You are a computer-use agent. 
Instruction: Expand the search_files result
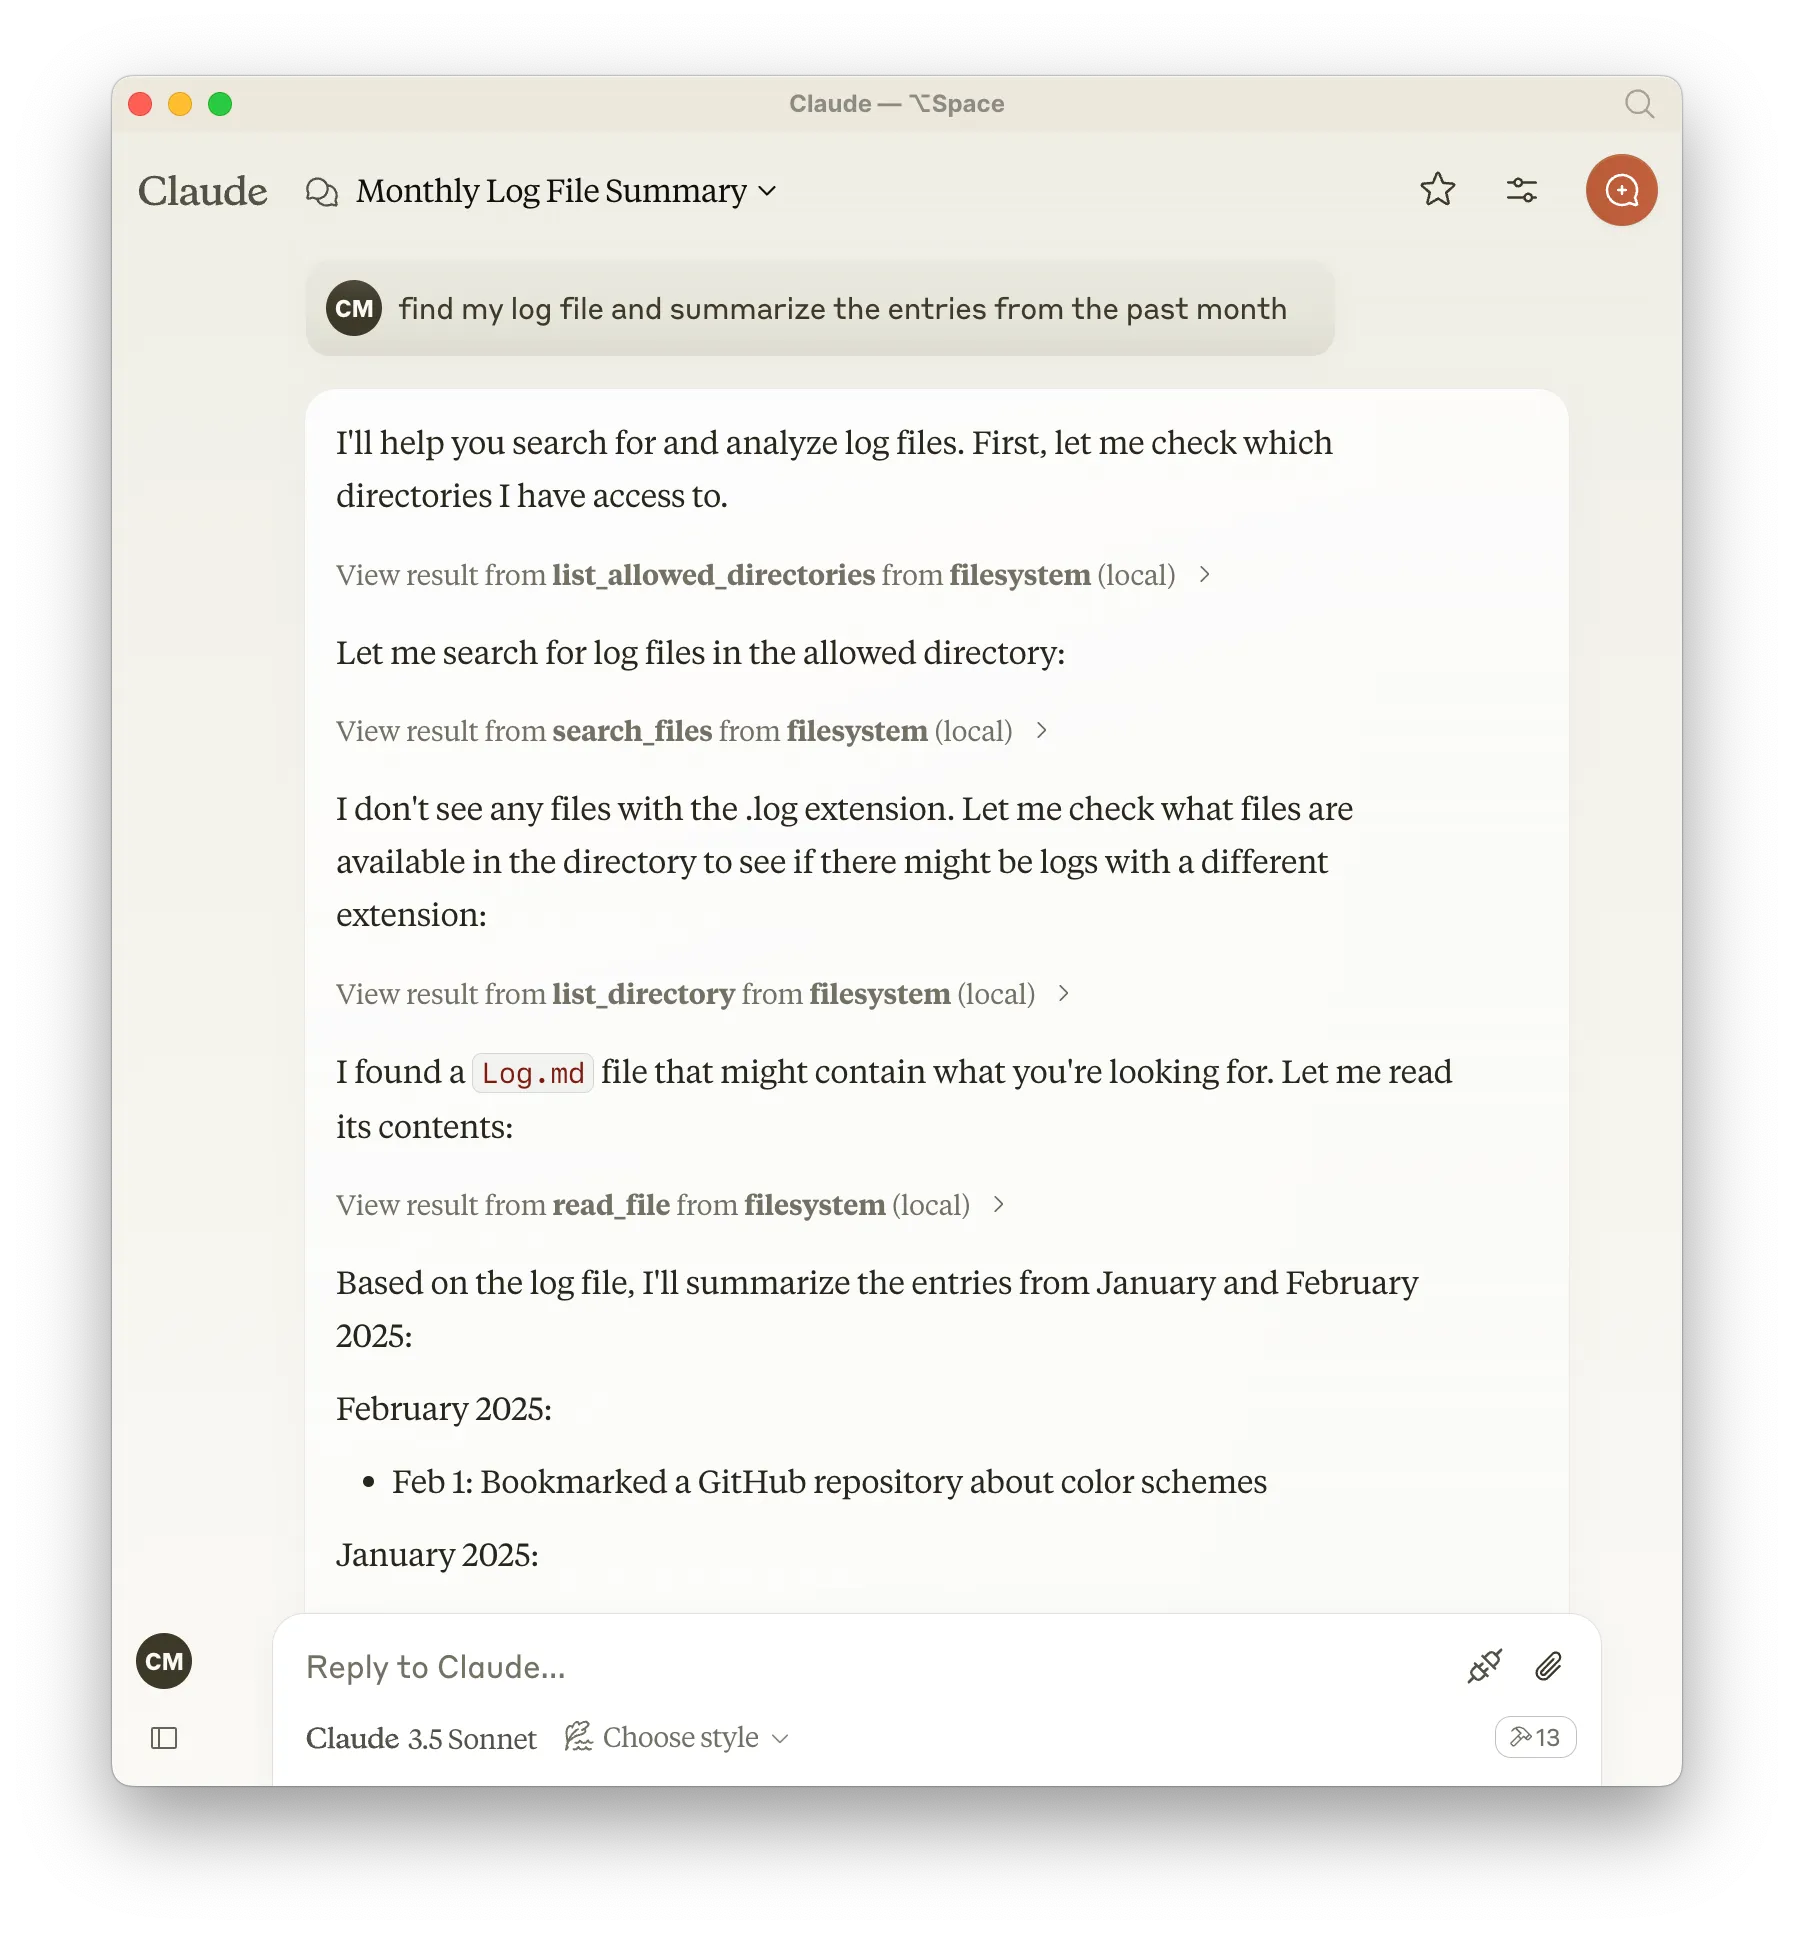click(692, 731)
